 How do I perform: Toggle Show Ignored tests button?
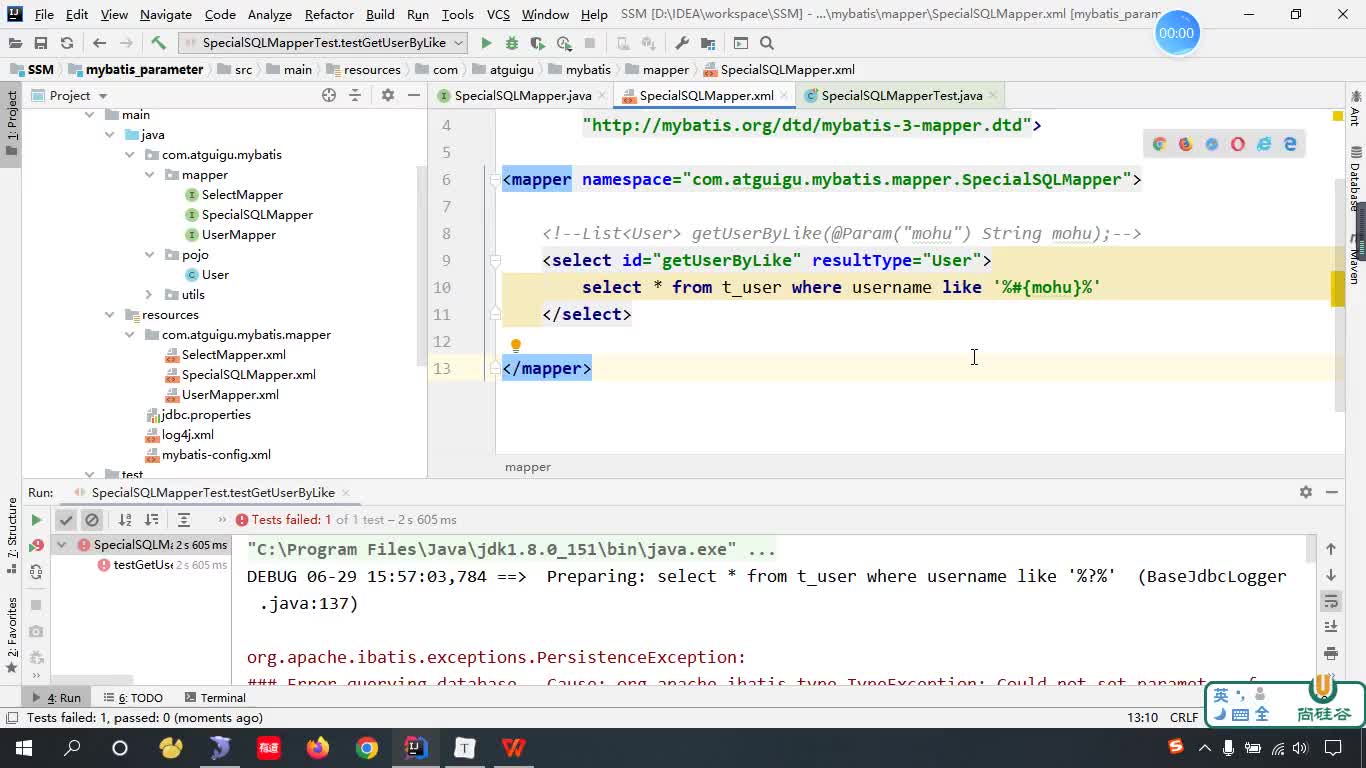click(92, 520)
